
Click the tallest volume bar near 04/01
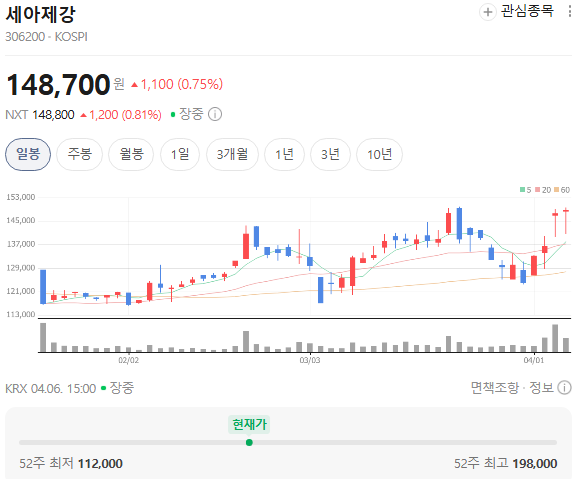555,338
